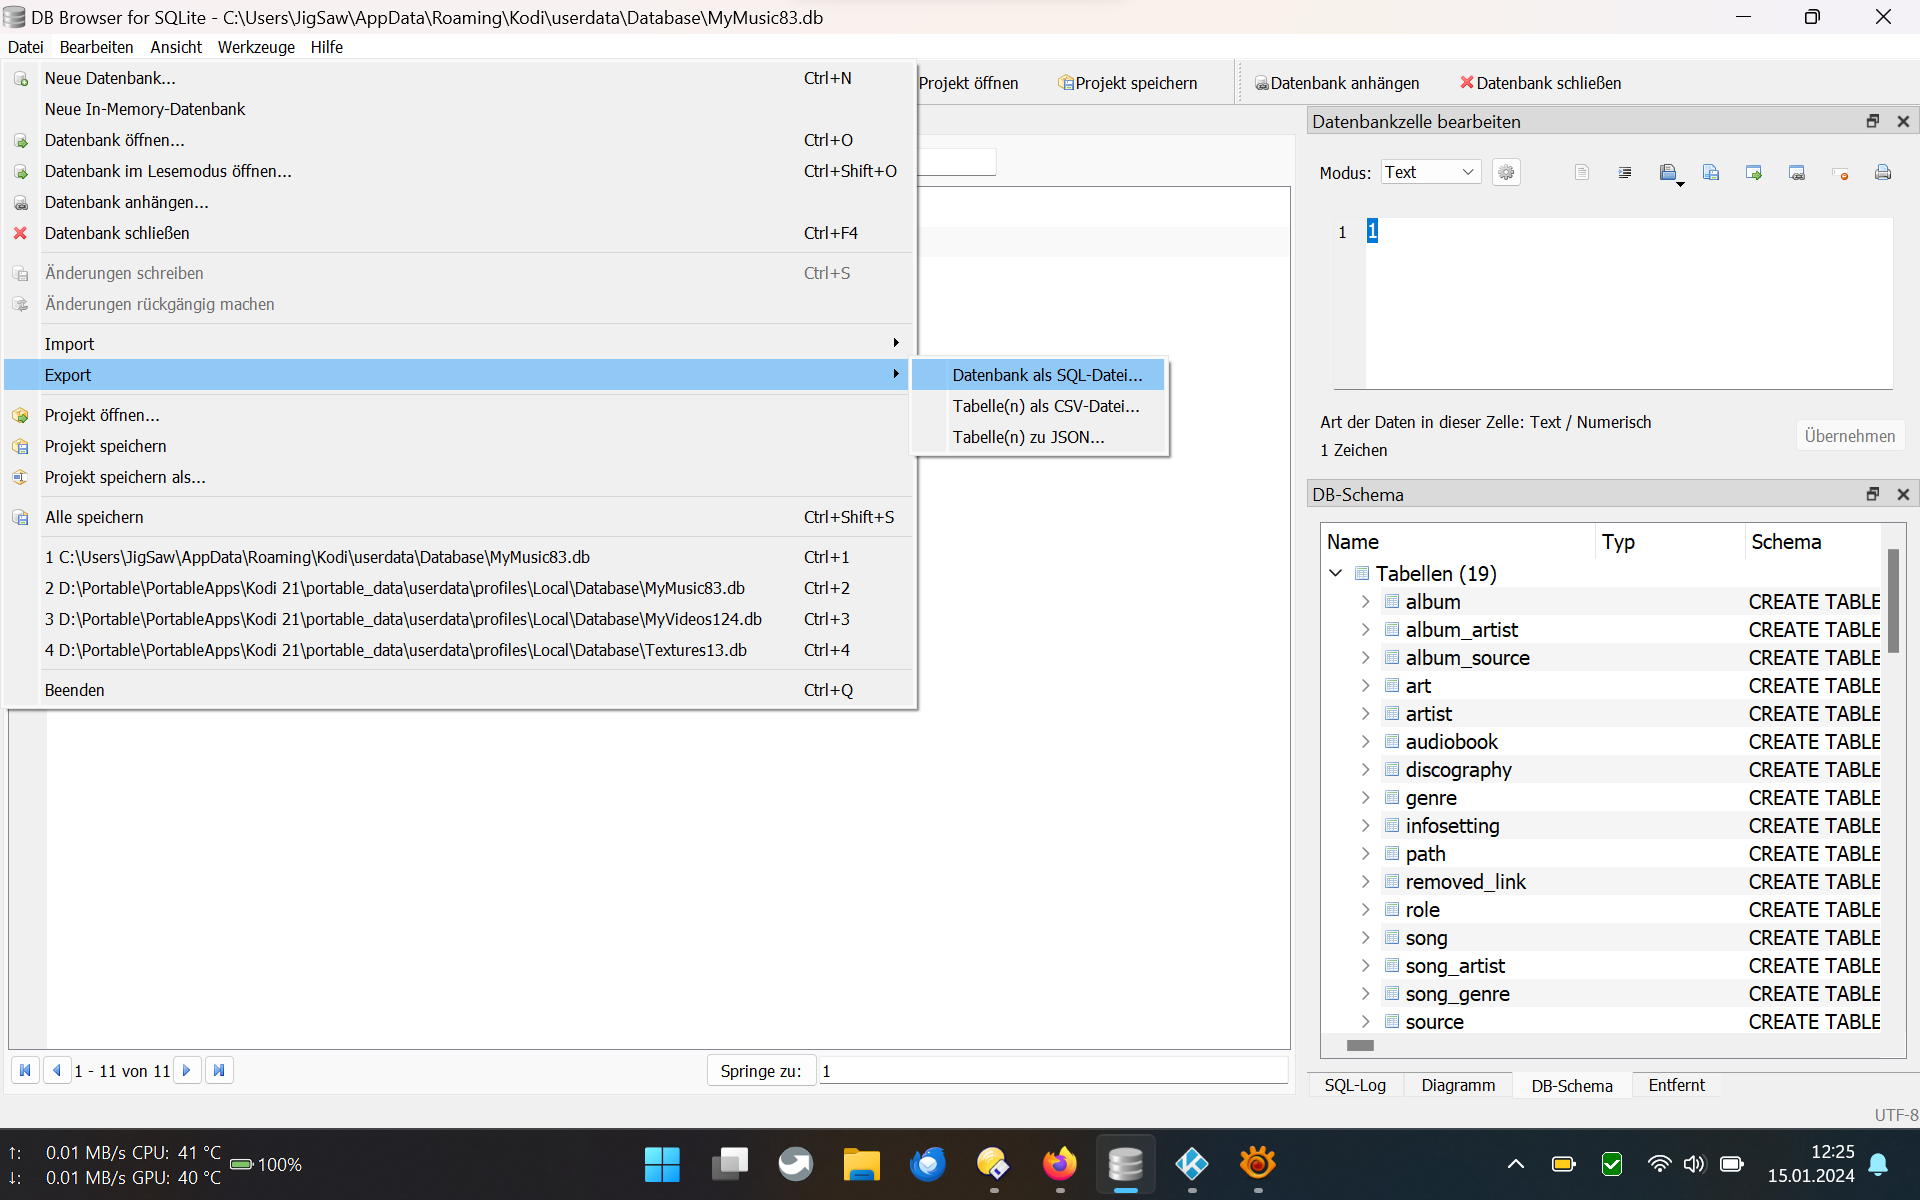Choose Tabelle(n) zu JSON... export
The image size is (1920, 1200).
coord(1039,437)
